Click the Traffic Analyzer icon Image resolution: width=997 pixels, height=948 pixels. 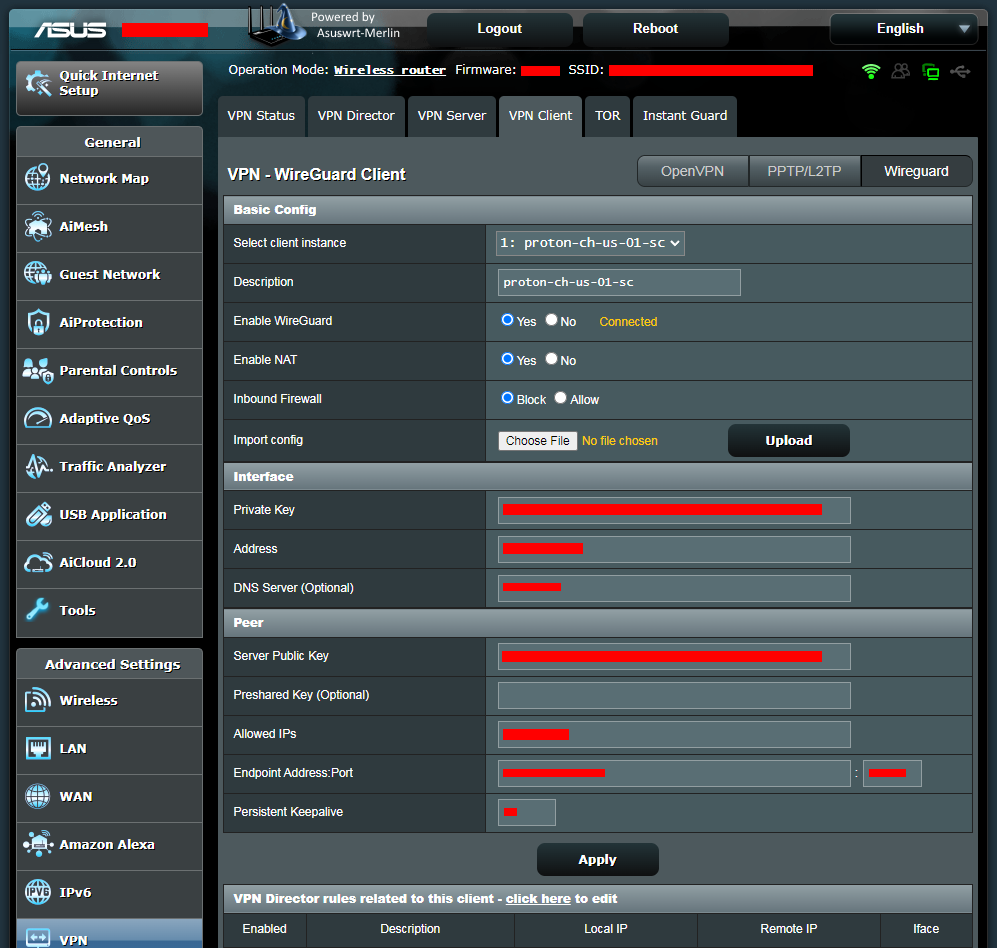(38, 466)
